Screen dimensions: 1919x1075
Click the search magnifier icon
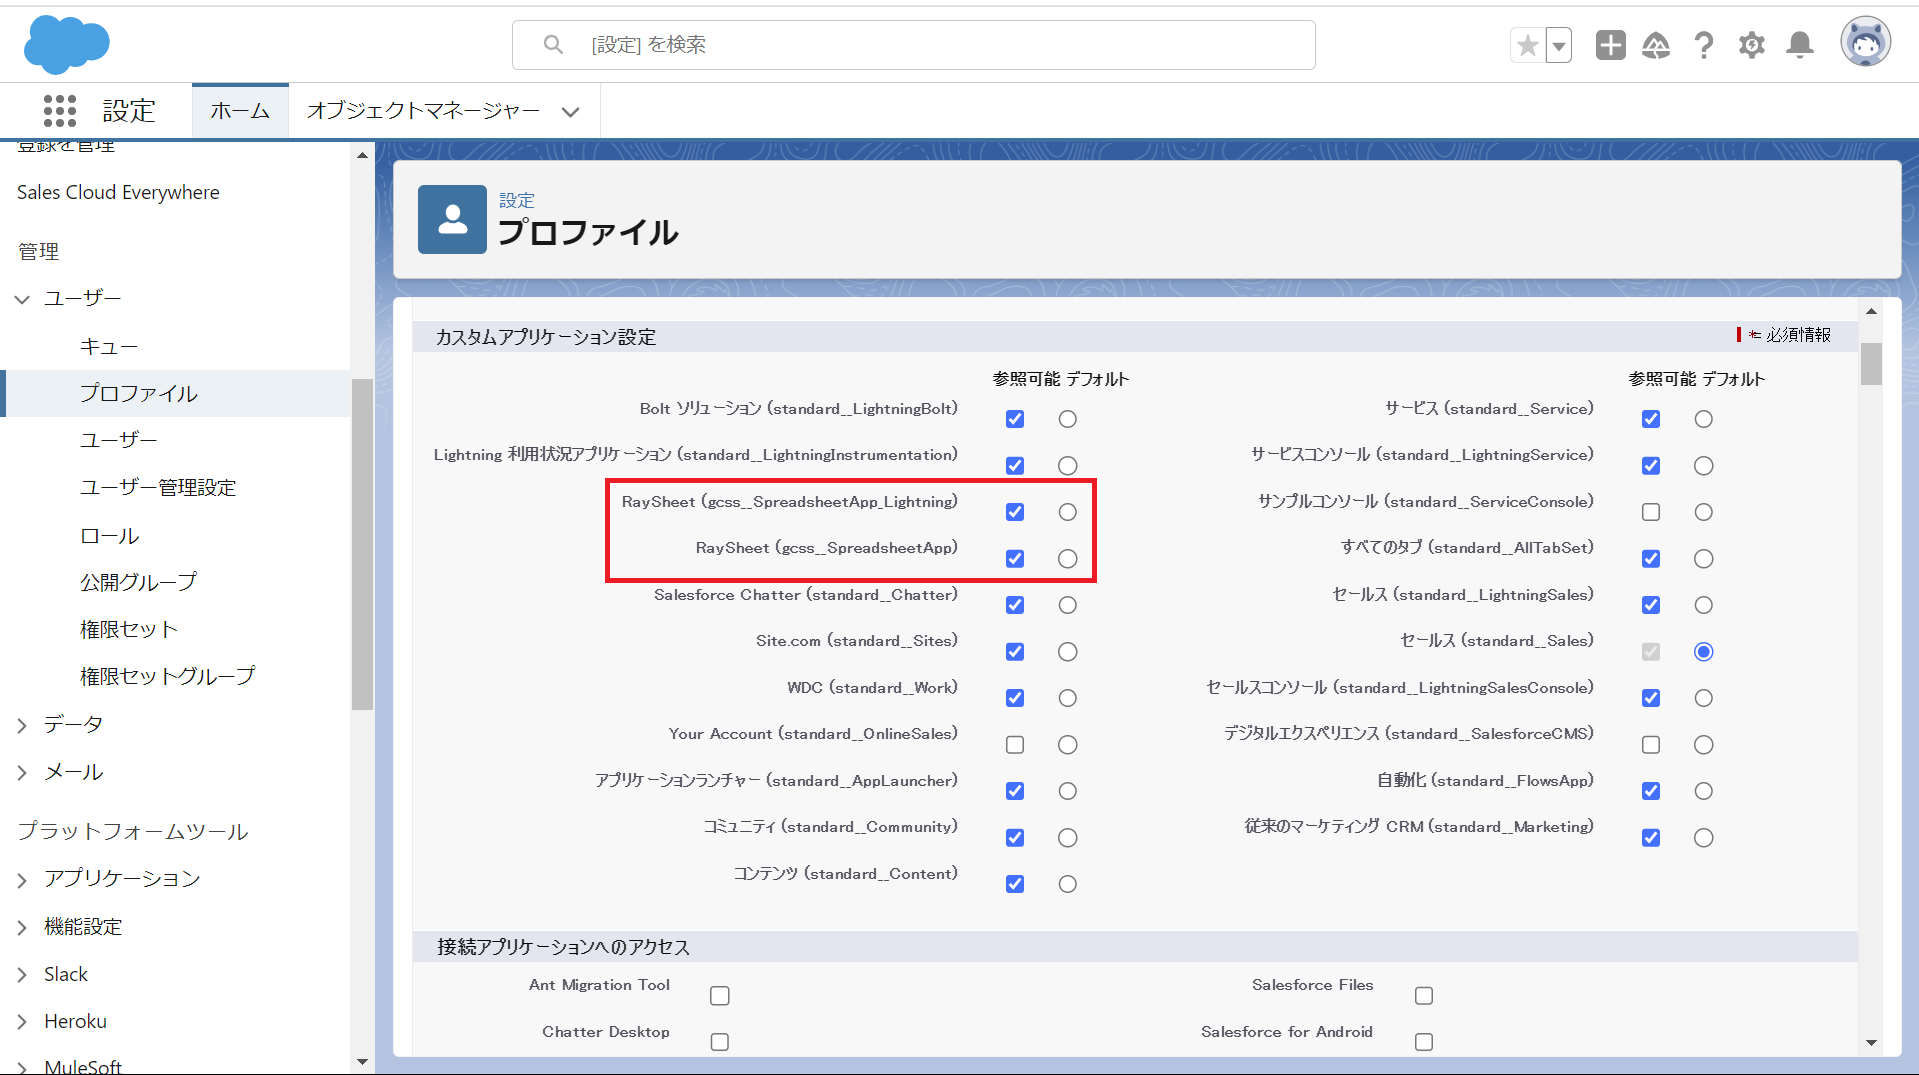(553, 45)
